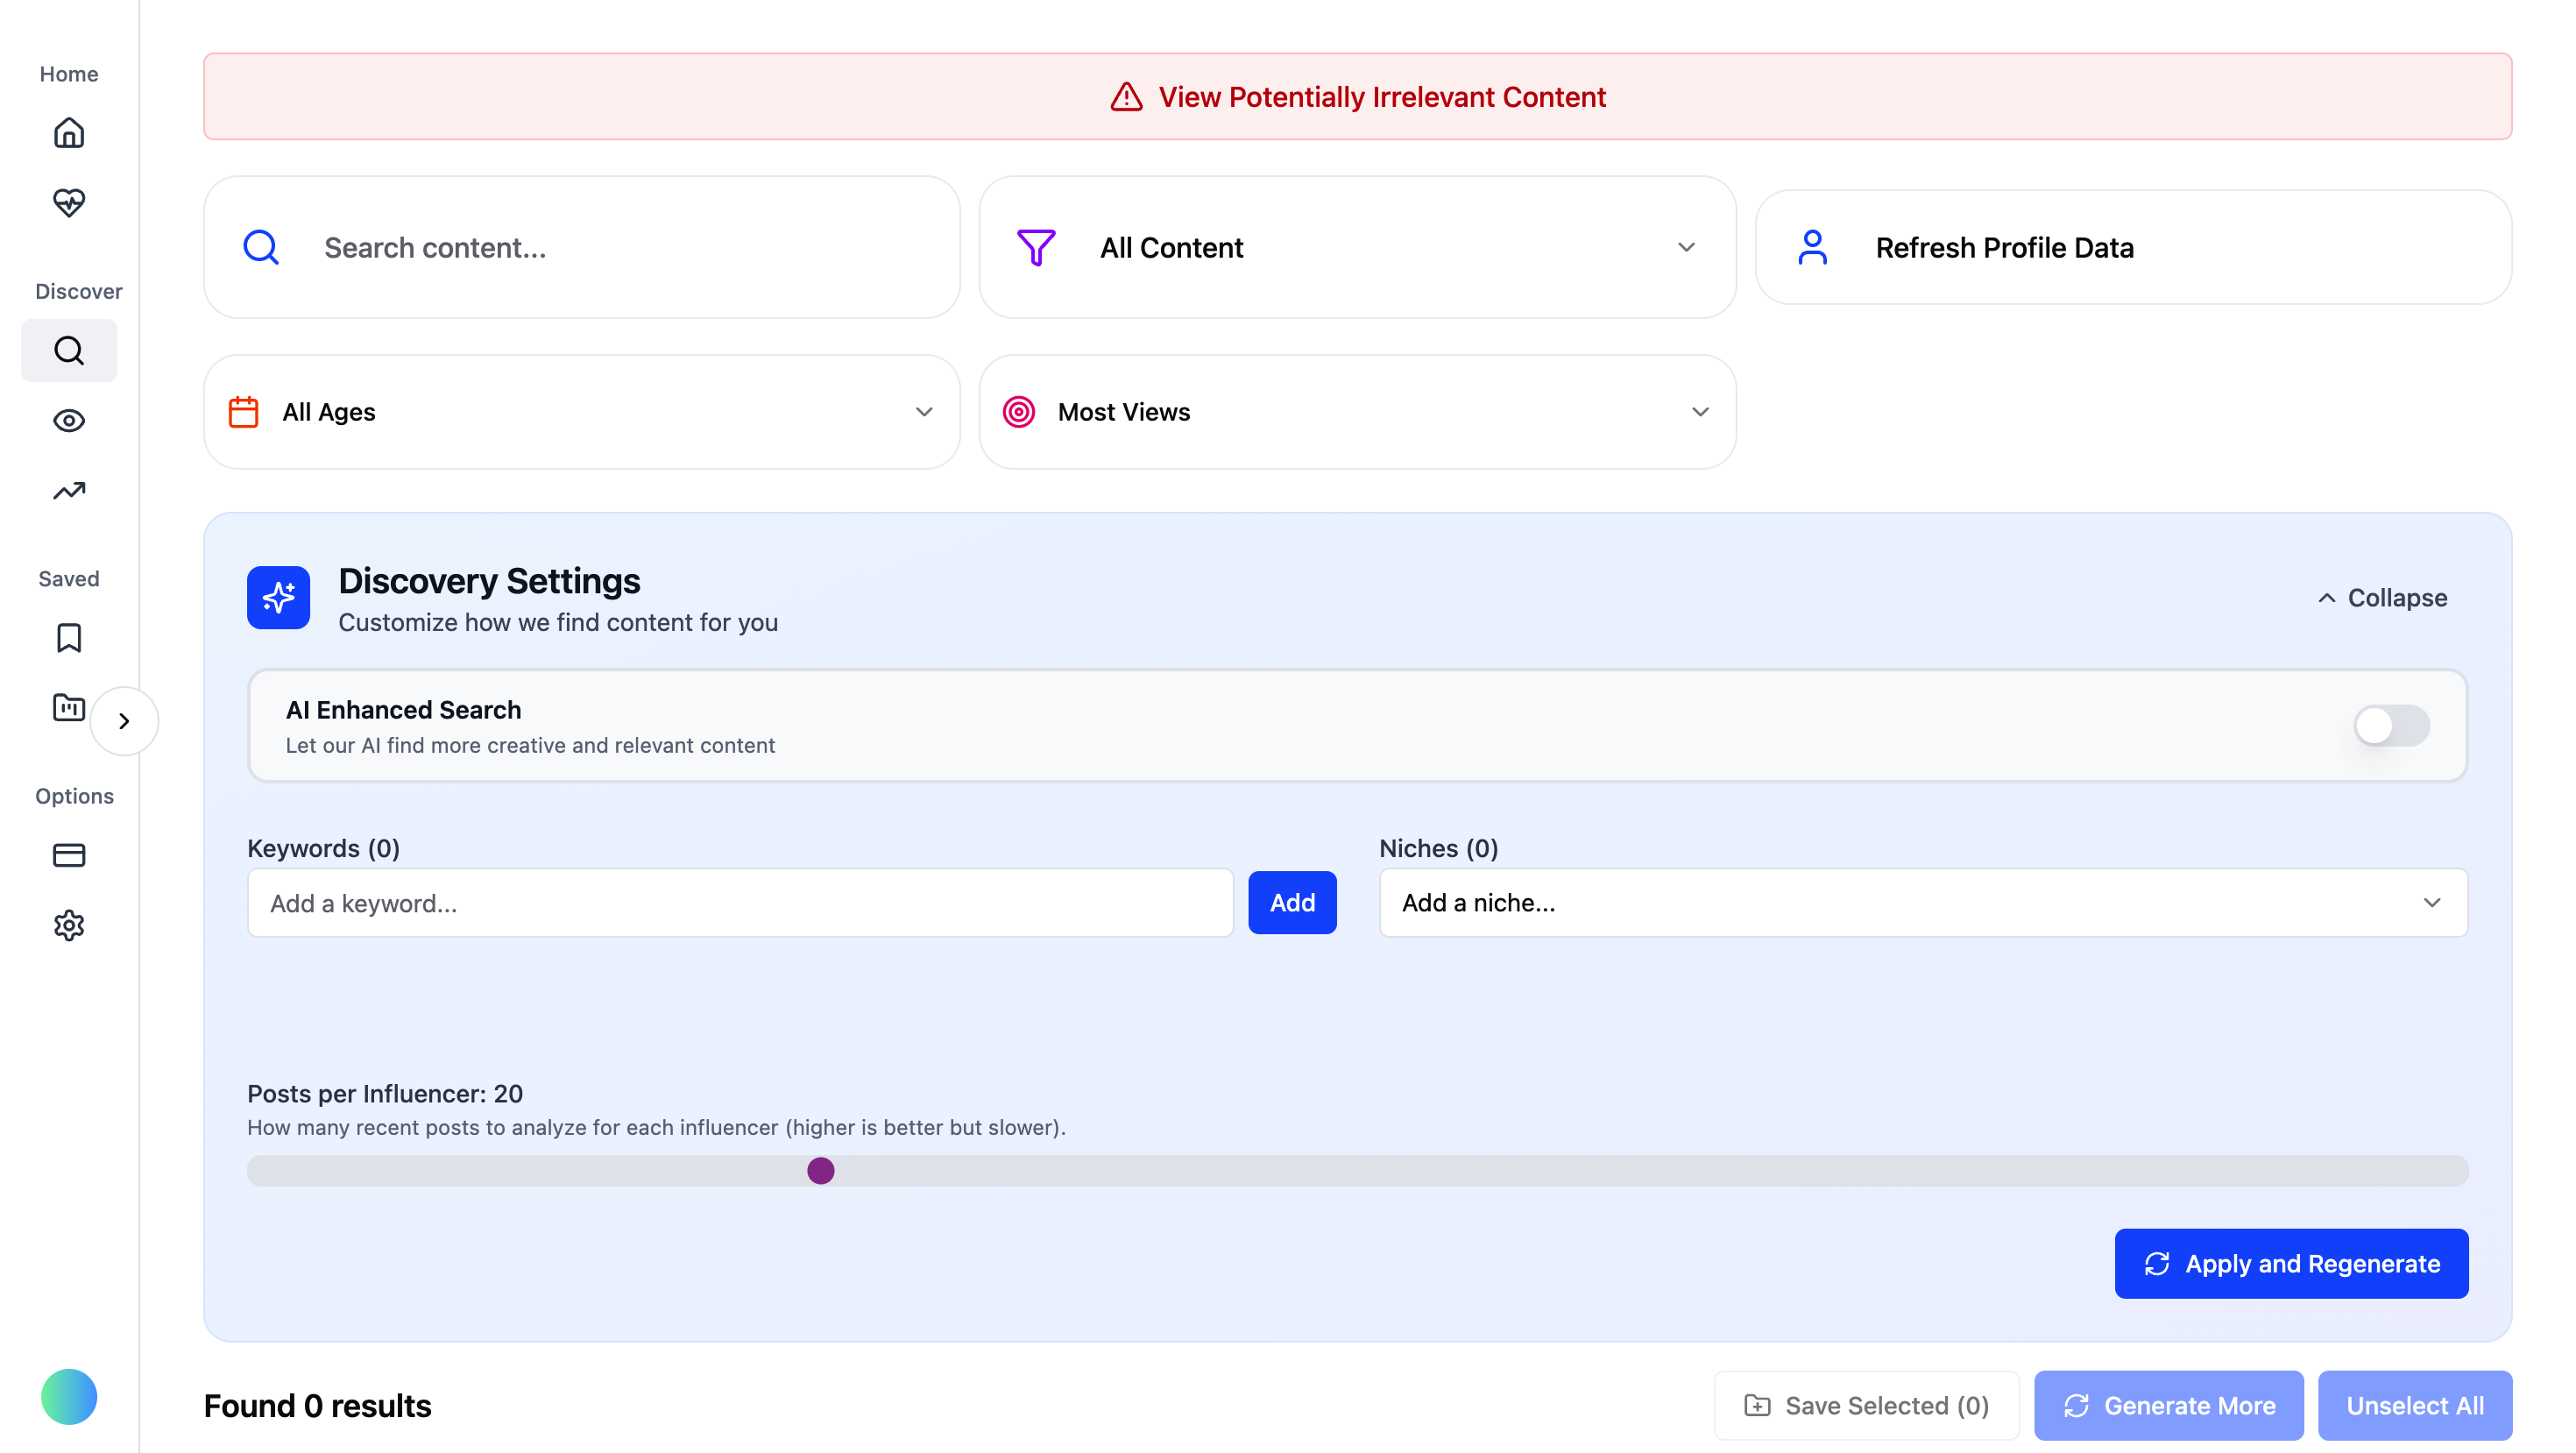Open the Home icon in sidebar
Image resolution: width=2576 pixels, height=1453 pixels.
[69, 133]
